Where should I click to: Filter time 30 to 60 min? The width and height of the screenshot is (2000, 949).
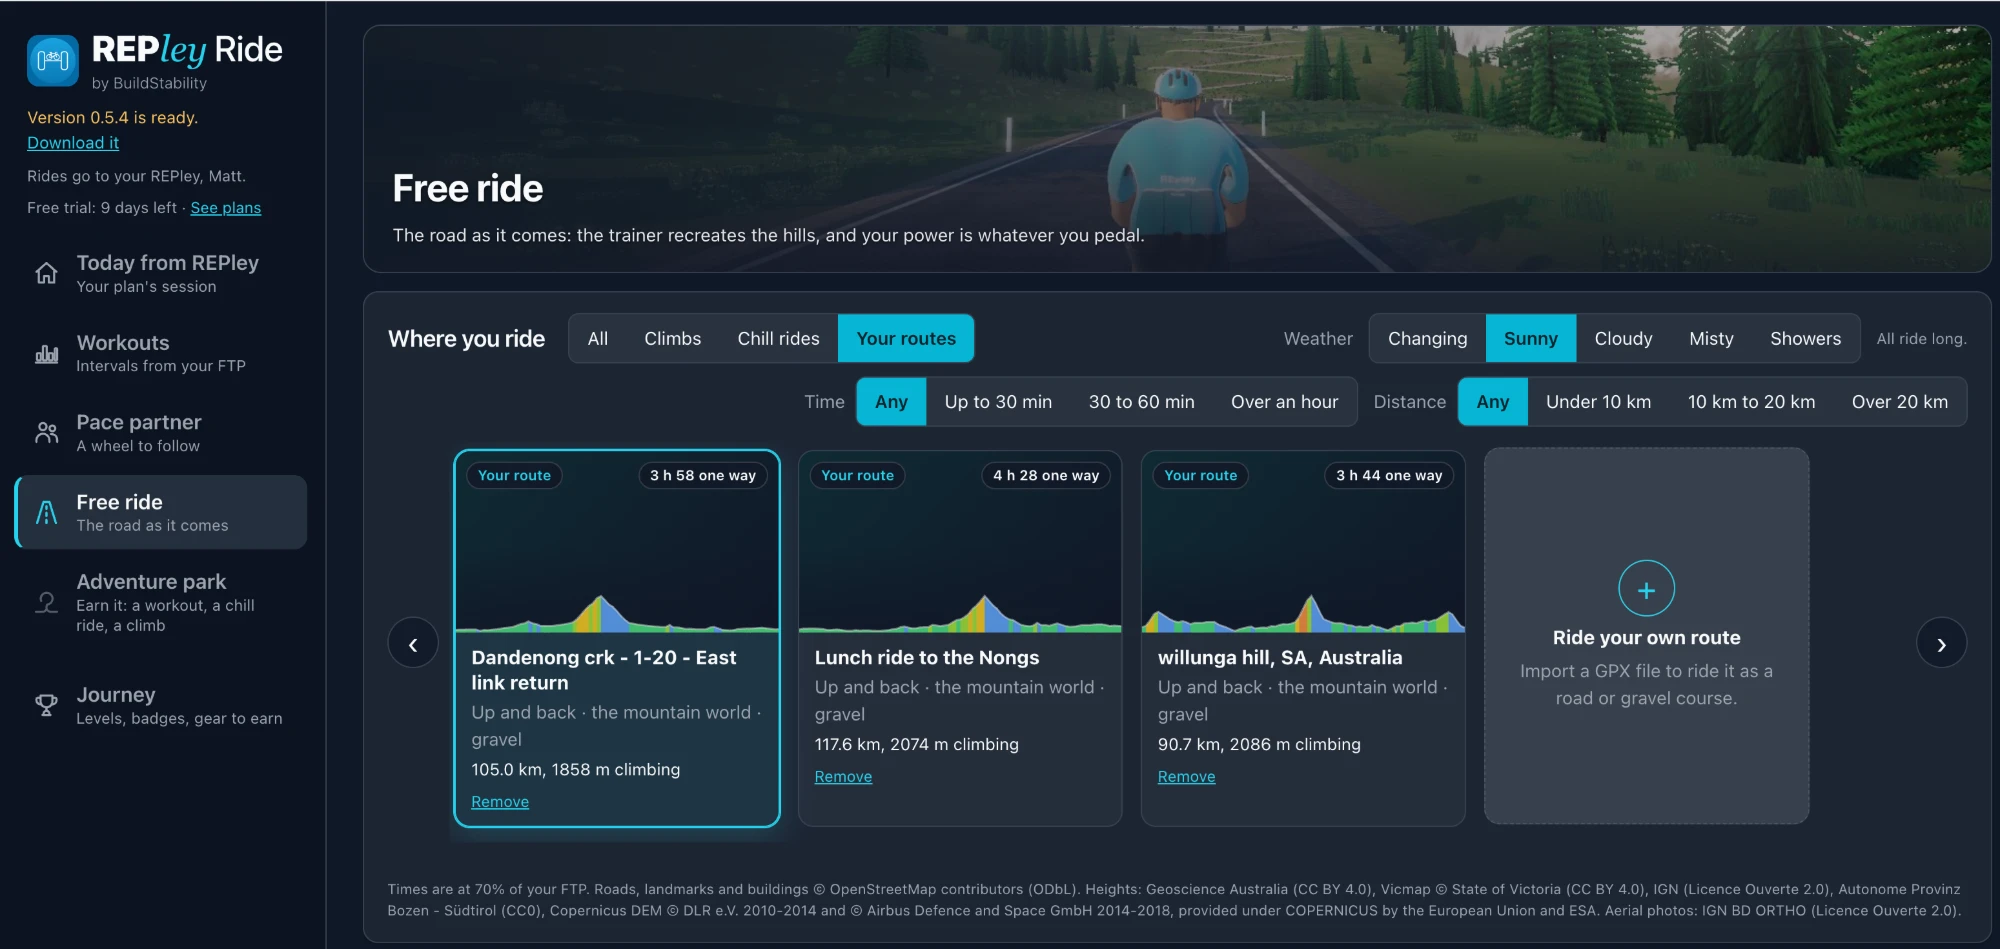tap(1141, 402)
